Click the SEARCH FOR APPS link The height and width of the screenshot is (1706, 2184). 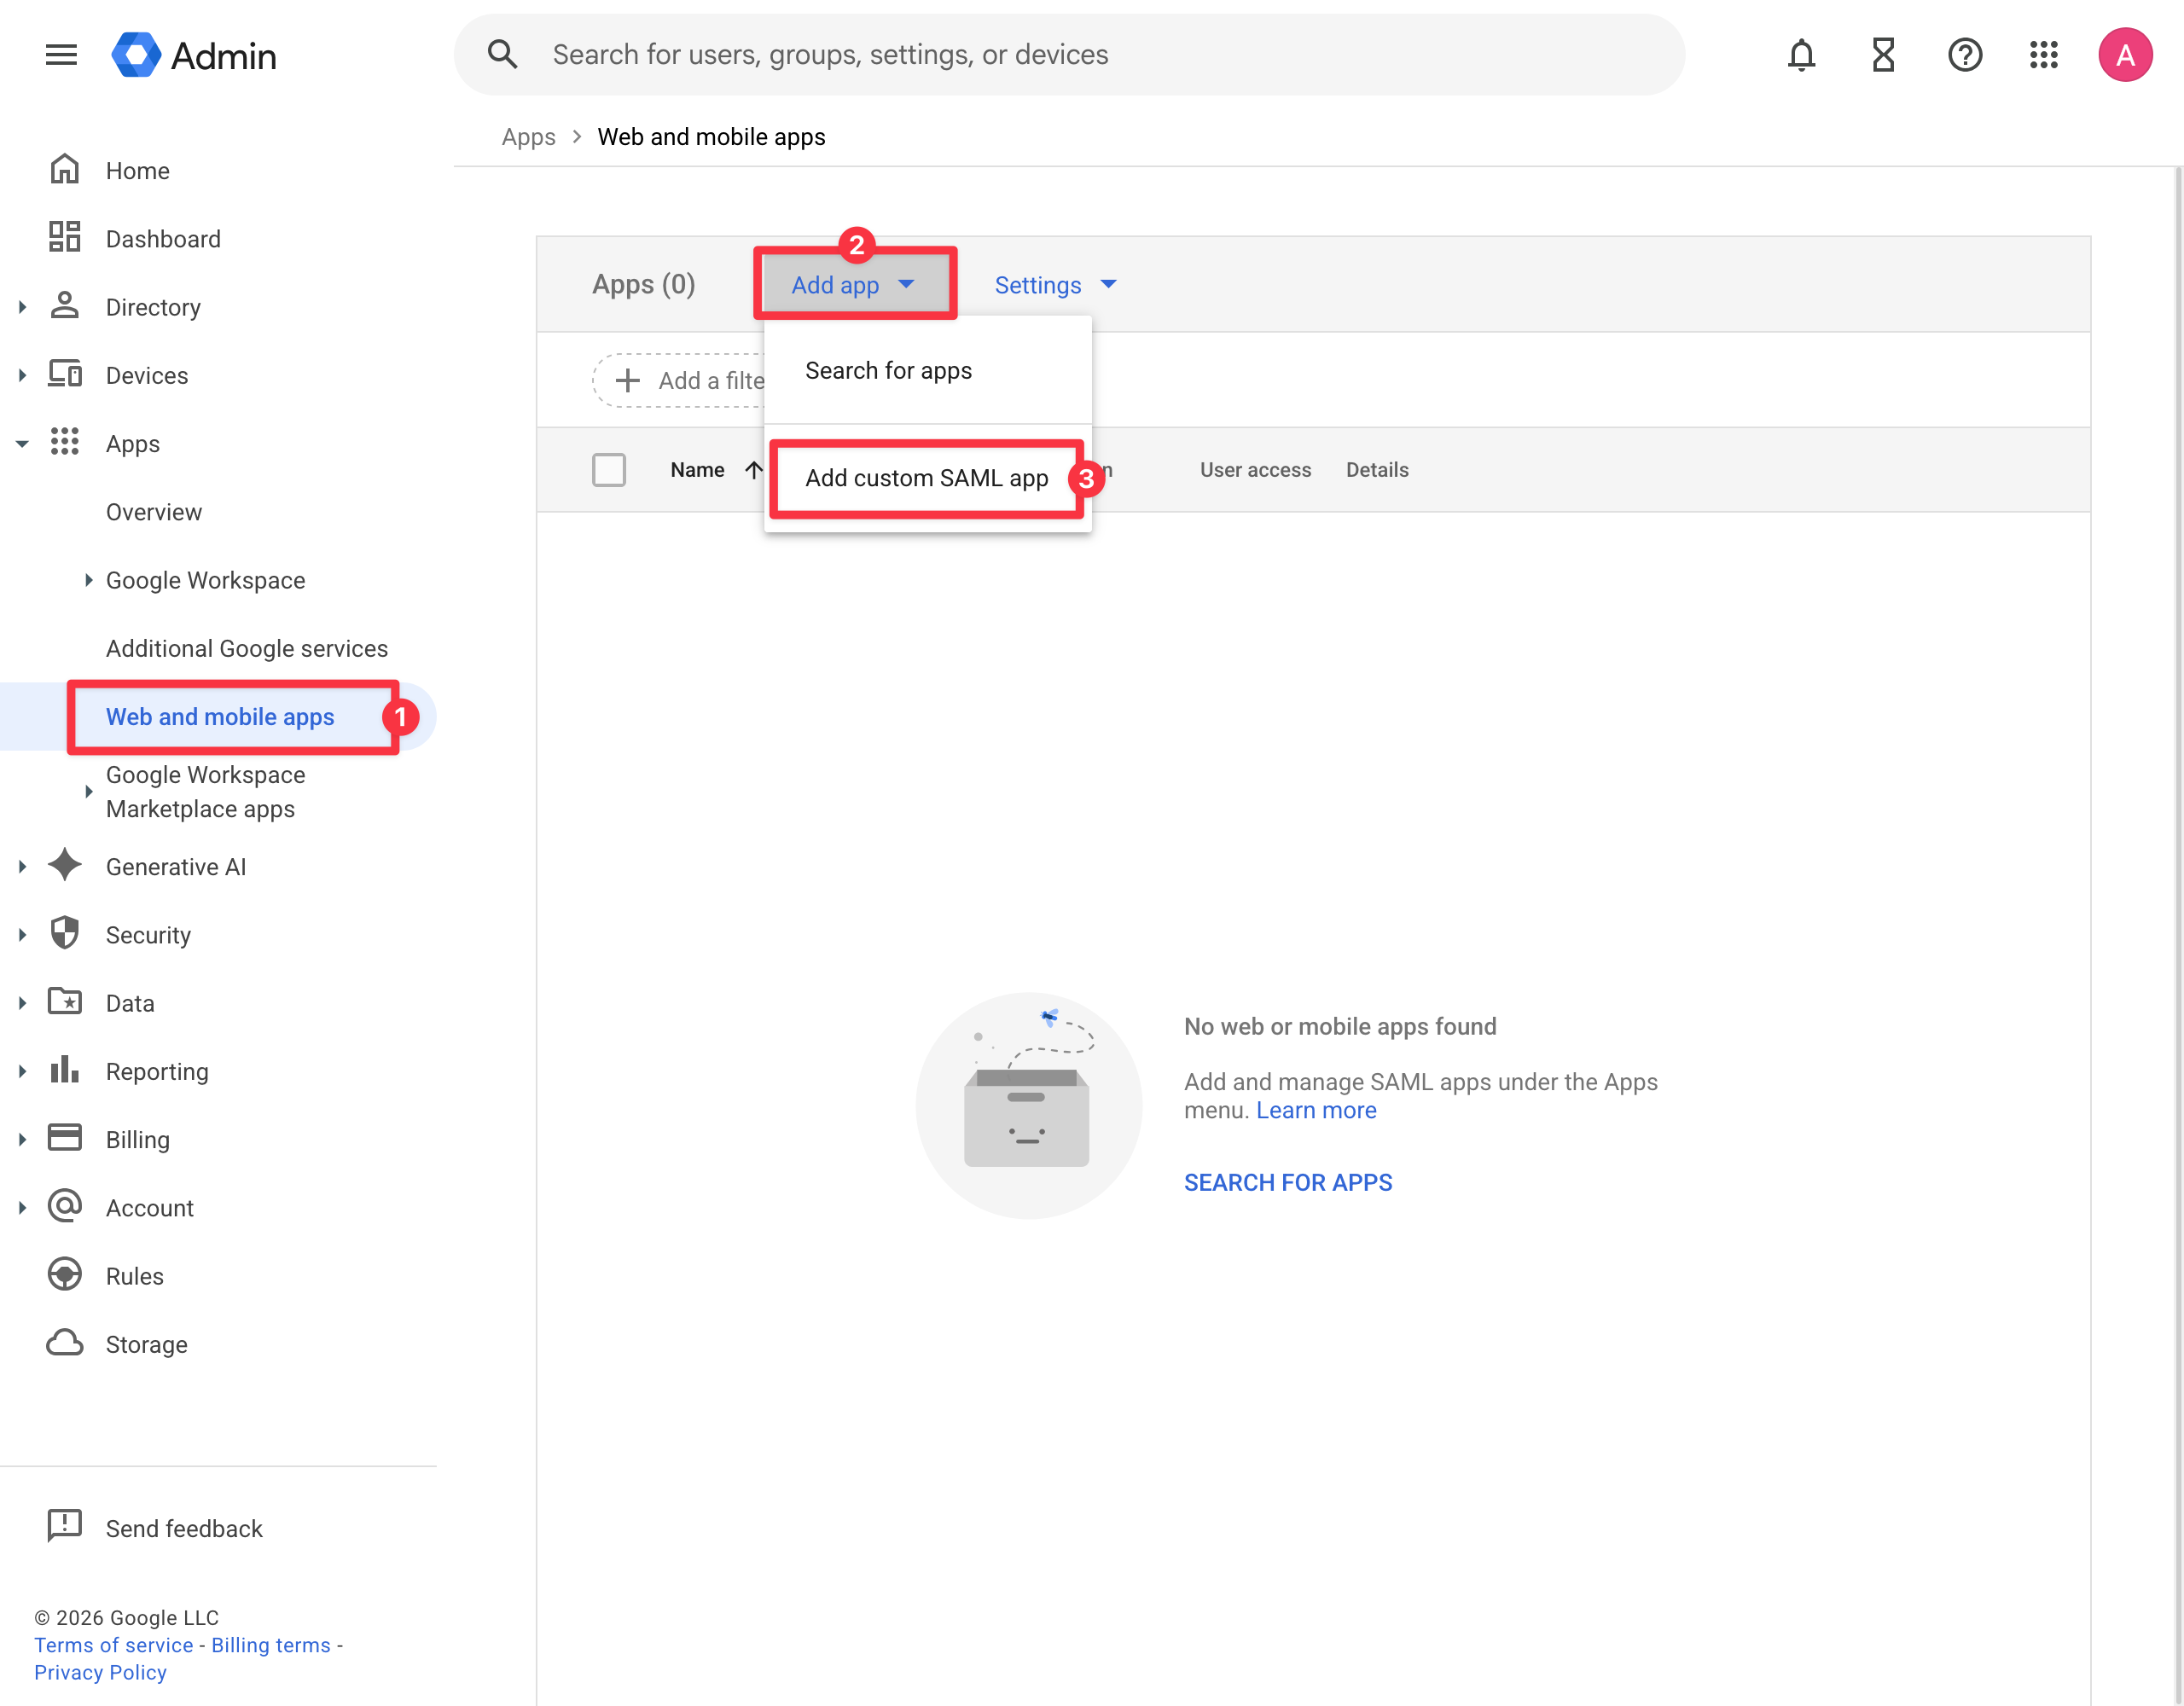tap(1288, 1182)
